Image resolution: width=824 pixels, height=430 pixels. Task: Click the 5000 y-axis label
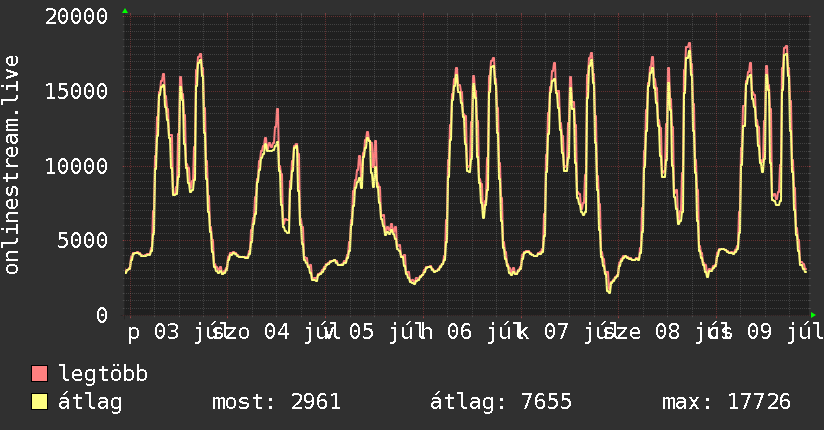83,241
